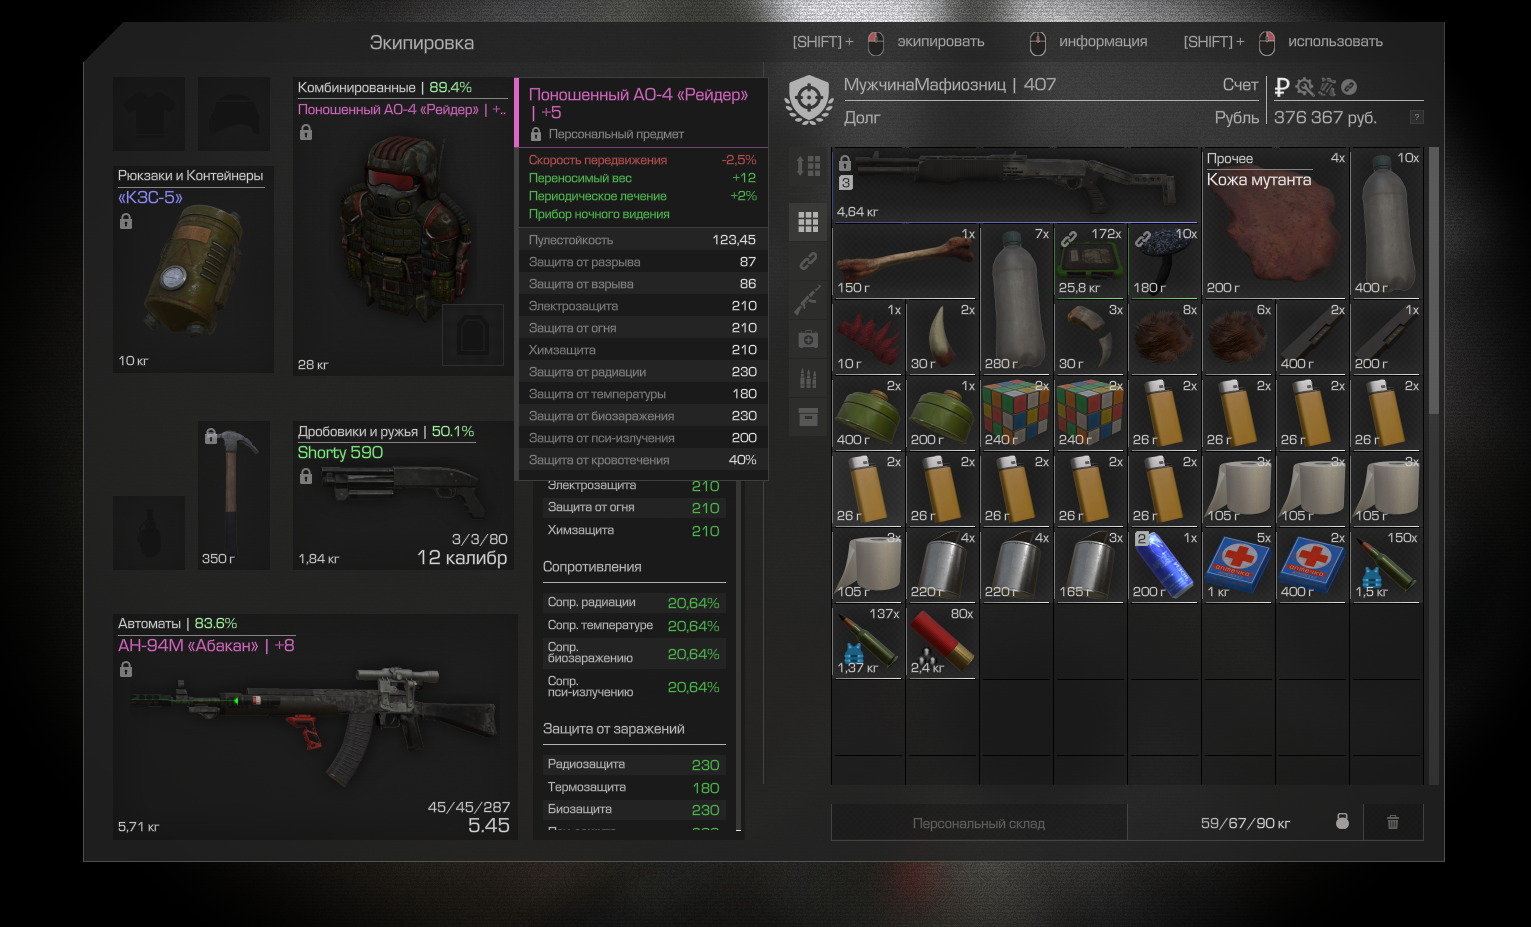
Task: Click the empty helmet slot
Action: (x=234, y=114)
